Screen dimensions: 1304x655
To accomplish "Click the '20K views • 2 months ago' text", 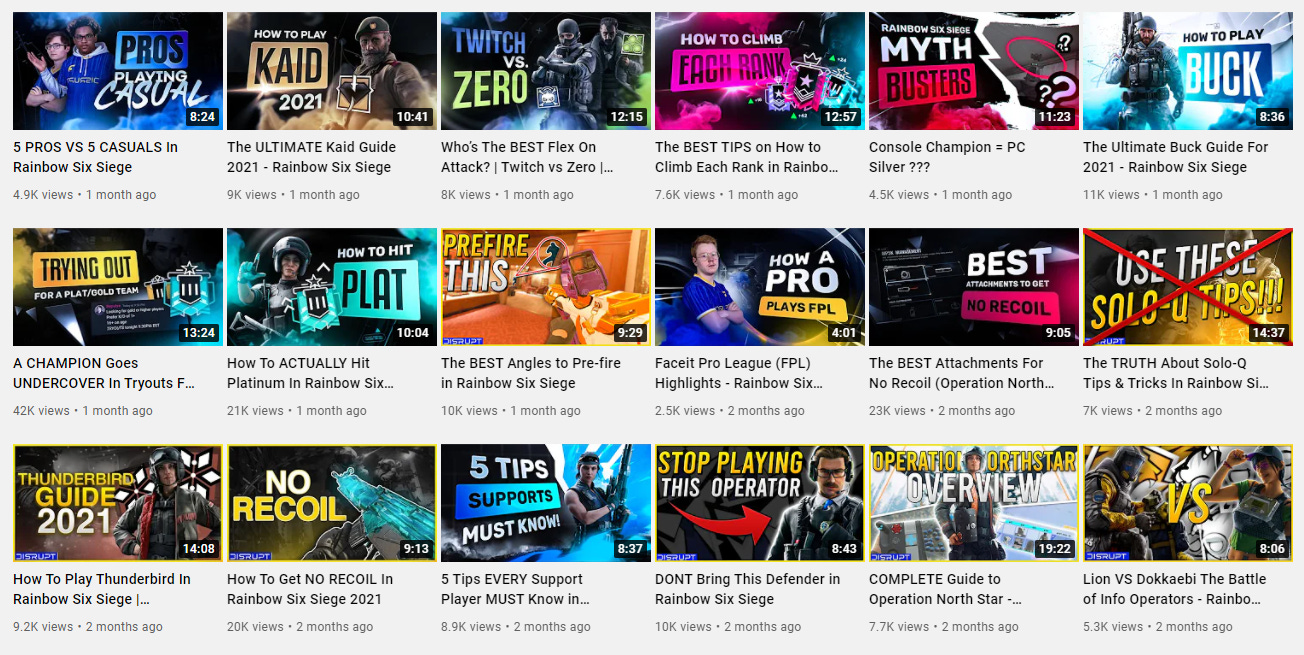I will coord(300,627).
